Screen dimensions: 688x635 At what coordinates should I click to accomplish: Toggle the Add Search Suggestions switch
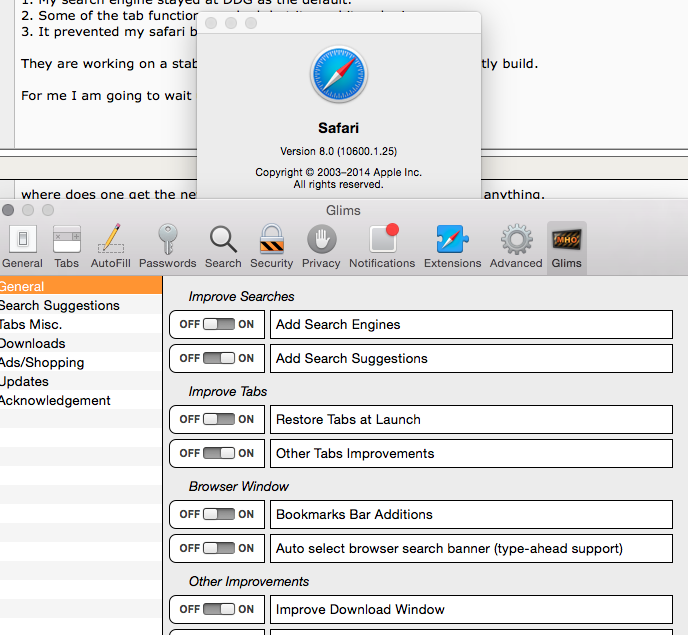(x=219, y=358)
